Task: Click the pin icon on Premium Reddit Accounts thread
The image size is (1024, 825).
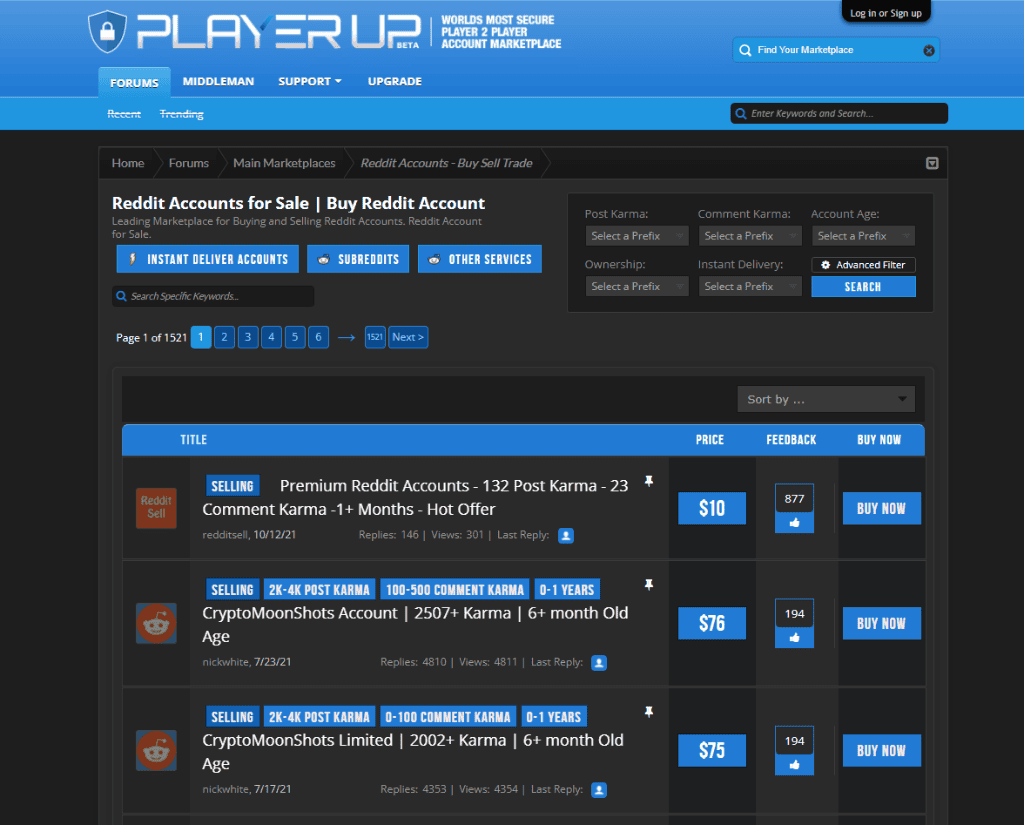Action: point(648,481)
